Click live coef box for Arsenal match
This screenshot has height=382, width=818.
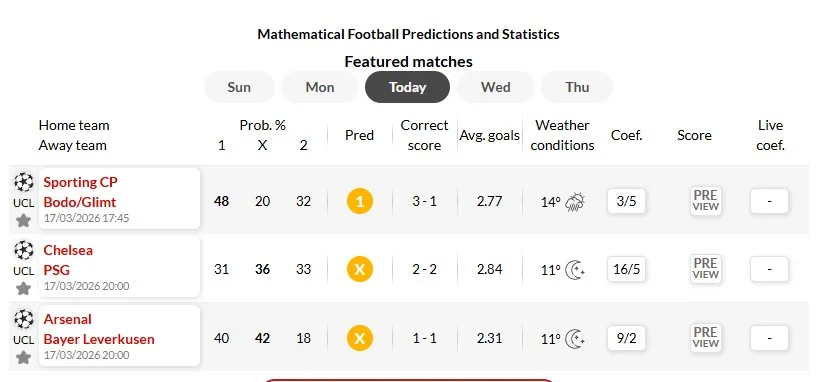769,338
